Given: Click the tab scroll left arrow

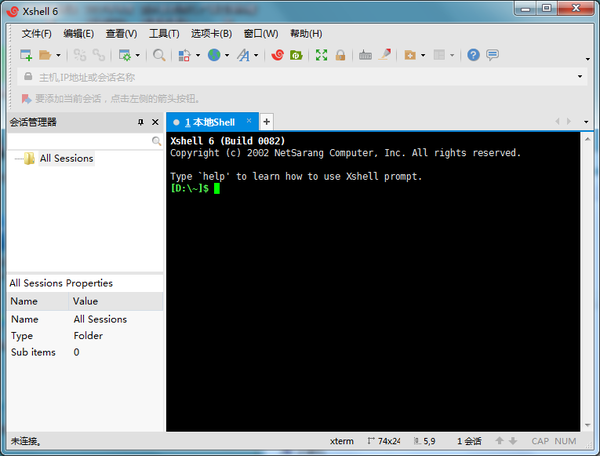Looking at the screenshot, I should click(558, 121).
